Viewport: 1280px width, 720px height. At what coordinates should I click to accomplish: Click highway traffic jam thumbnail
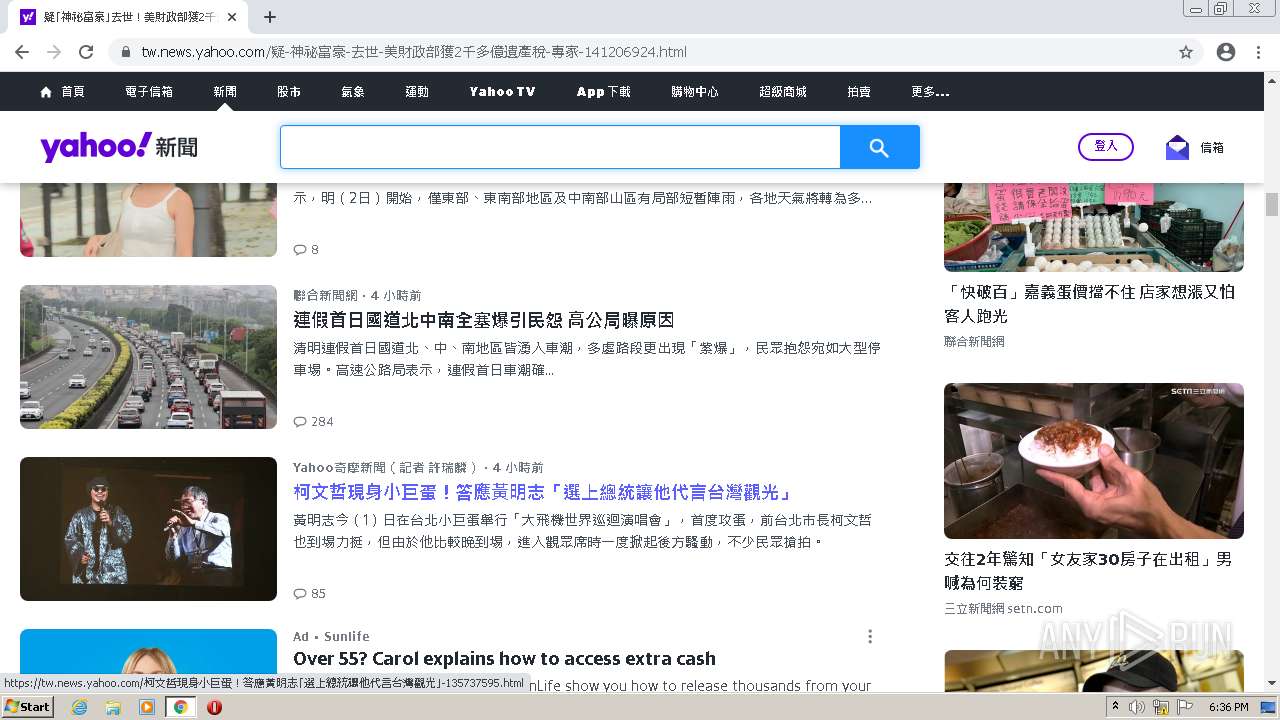point(148,357)
